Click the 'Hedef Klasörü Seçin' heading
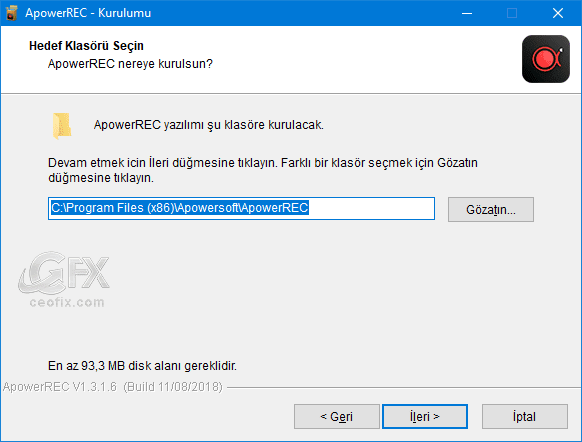Screen dimensions: 582x442 click(86, 46)
